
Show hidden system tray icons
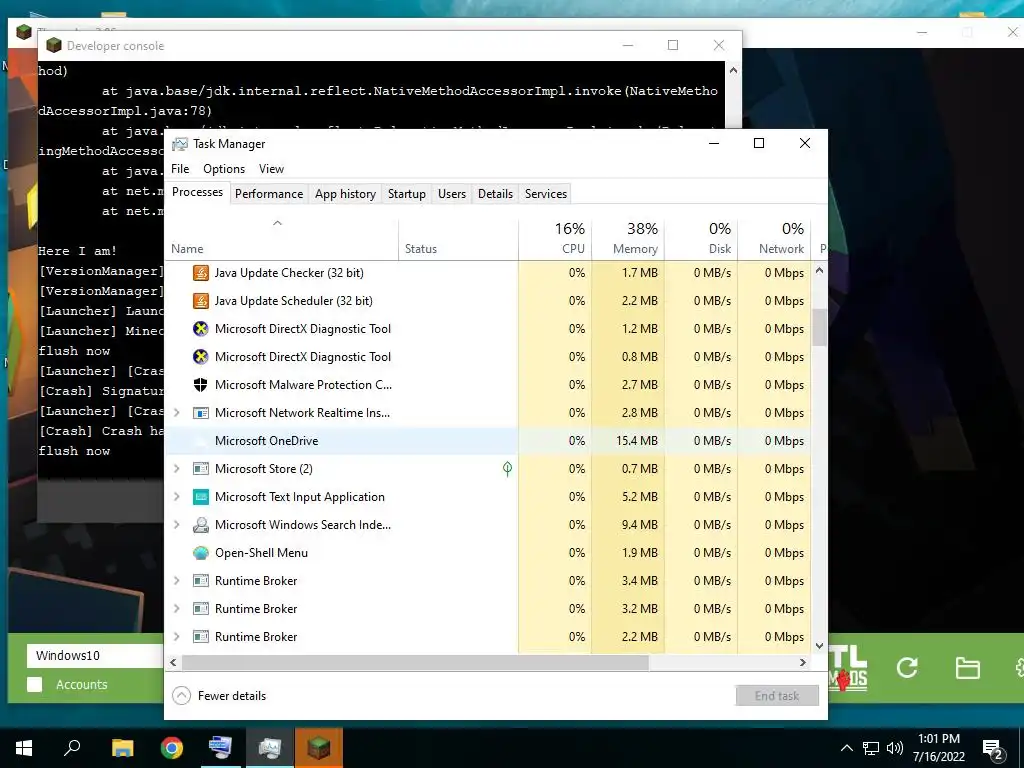point(846,748)
